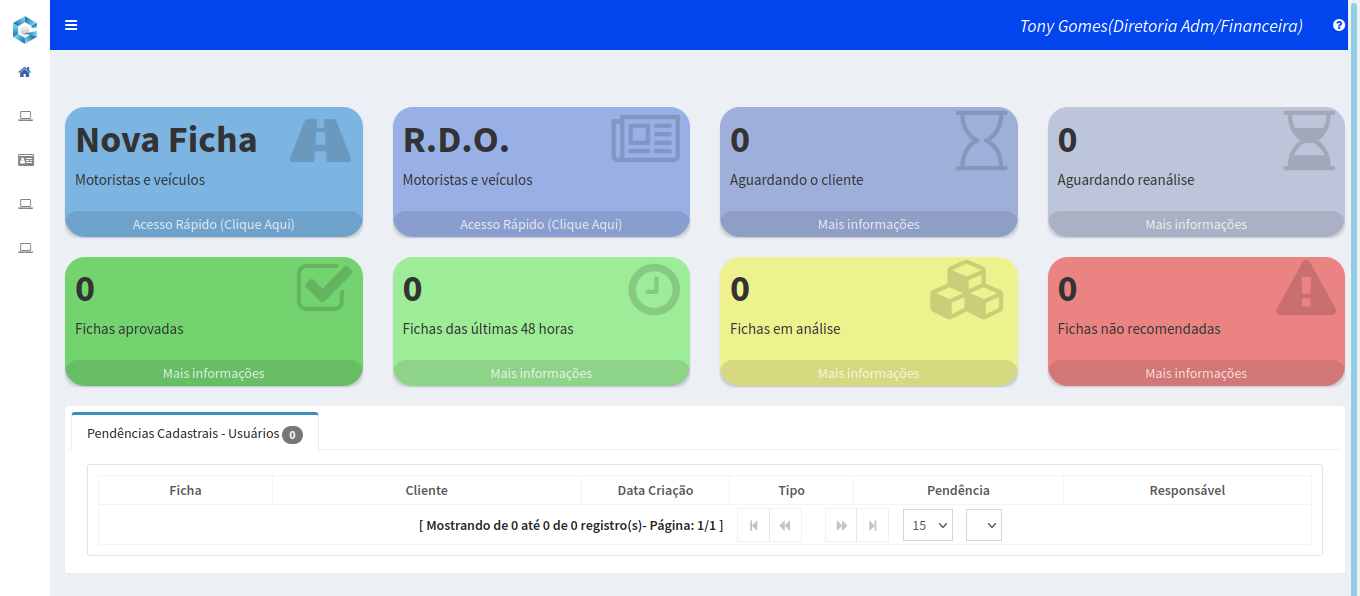Click the application logo in the sidebar
1360x596 pixels.
(25, 29)
